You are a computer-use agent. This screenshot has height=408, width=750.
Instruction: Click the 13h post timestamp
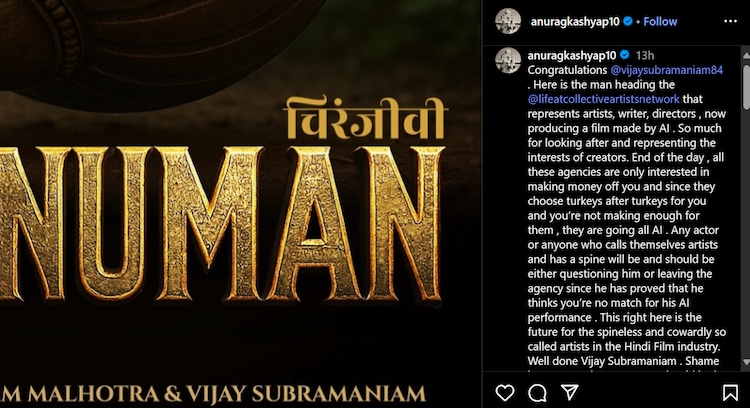pos(645,55)
